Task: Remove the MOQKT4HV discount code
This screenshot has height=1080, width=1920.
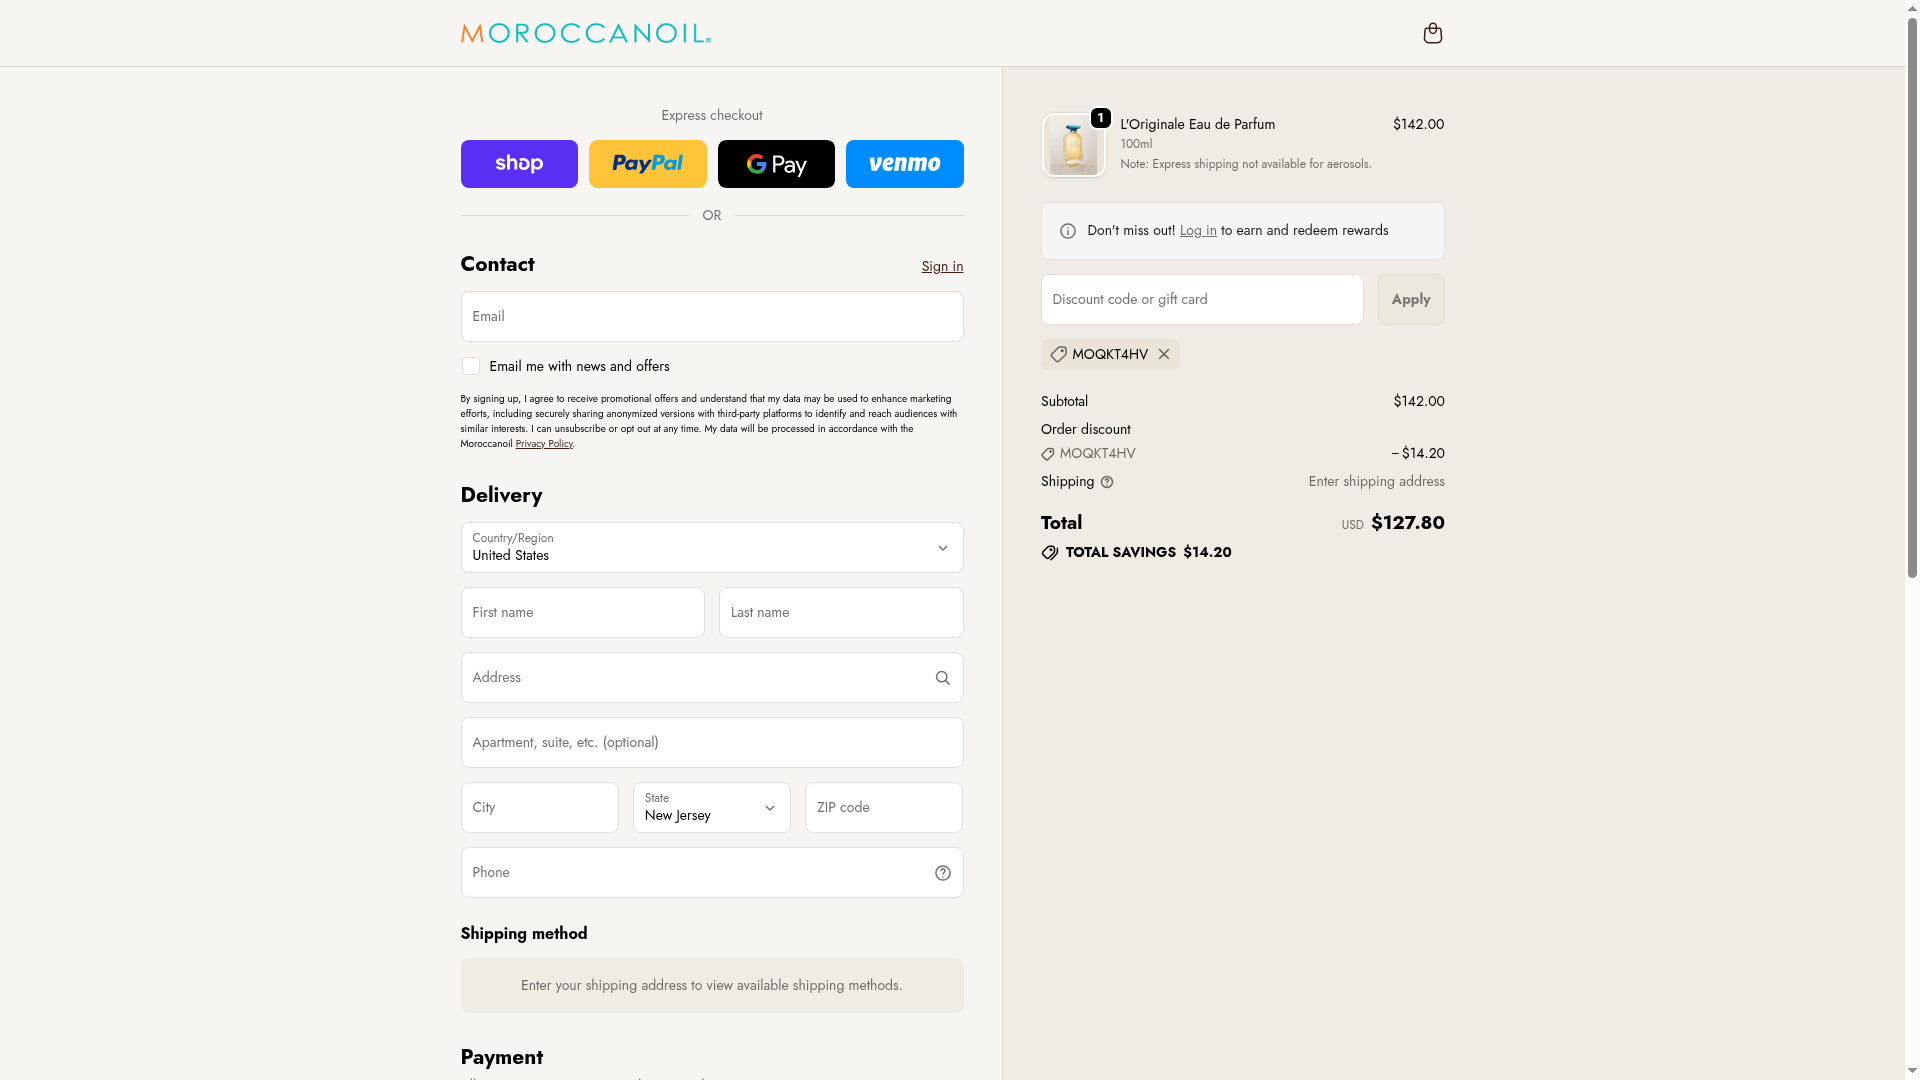Action: 1164,354
